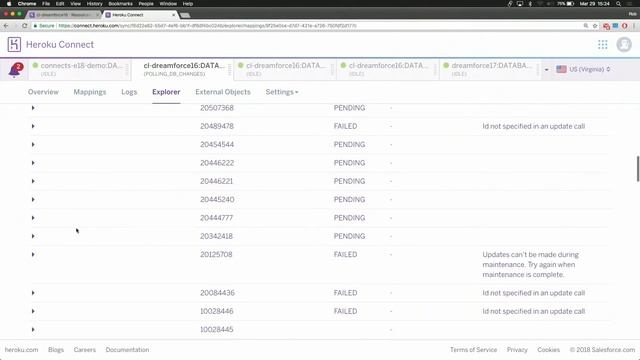Open the Terms of Service link
The width and height of the screenshot is (640, 360).
click(473, 350)
